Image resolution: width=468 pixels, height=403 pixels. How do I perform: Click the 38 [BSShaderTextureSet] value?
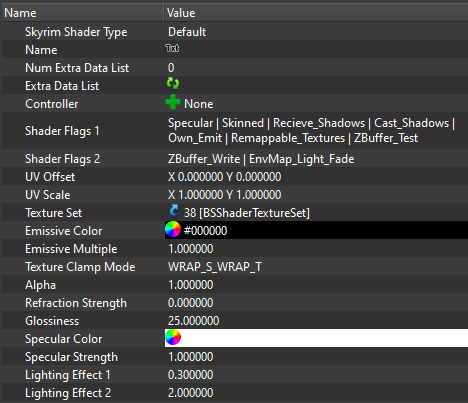coord(247,213)
